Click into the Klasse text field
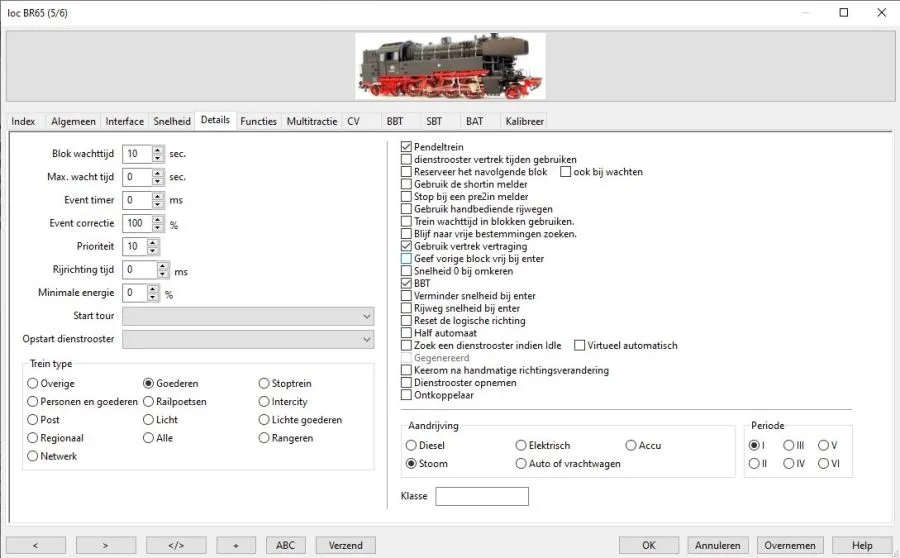Screen dimensions: 900x558 pyautogui.click(x=481, y=496)
